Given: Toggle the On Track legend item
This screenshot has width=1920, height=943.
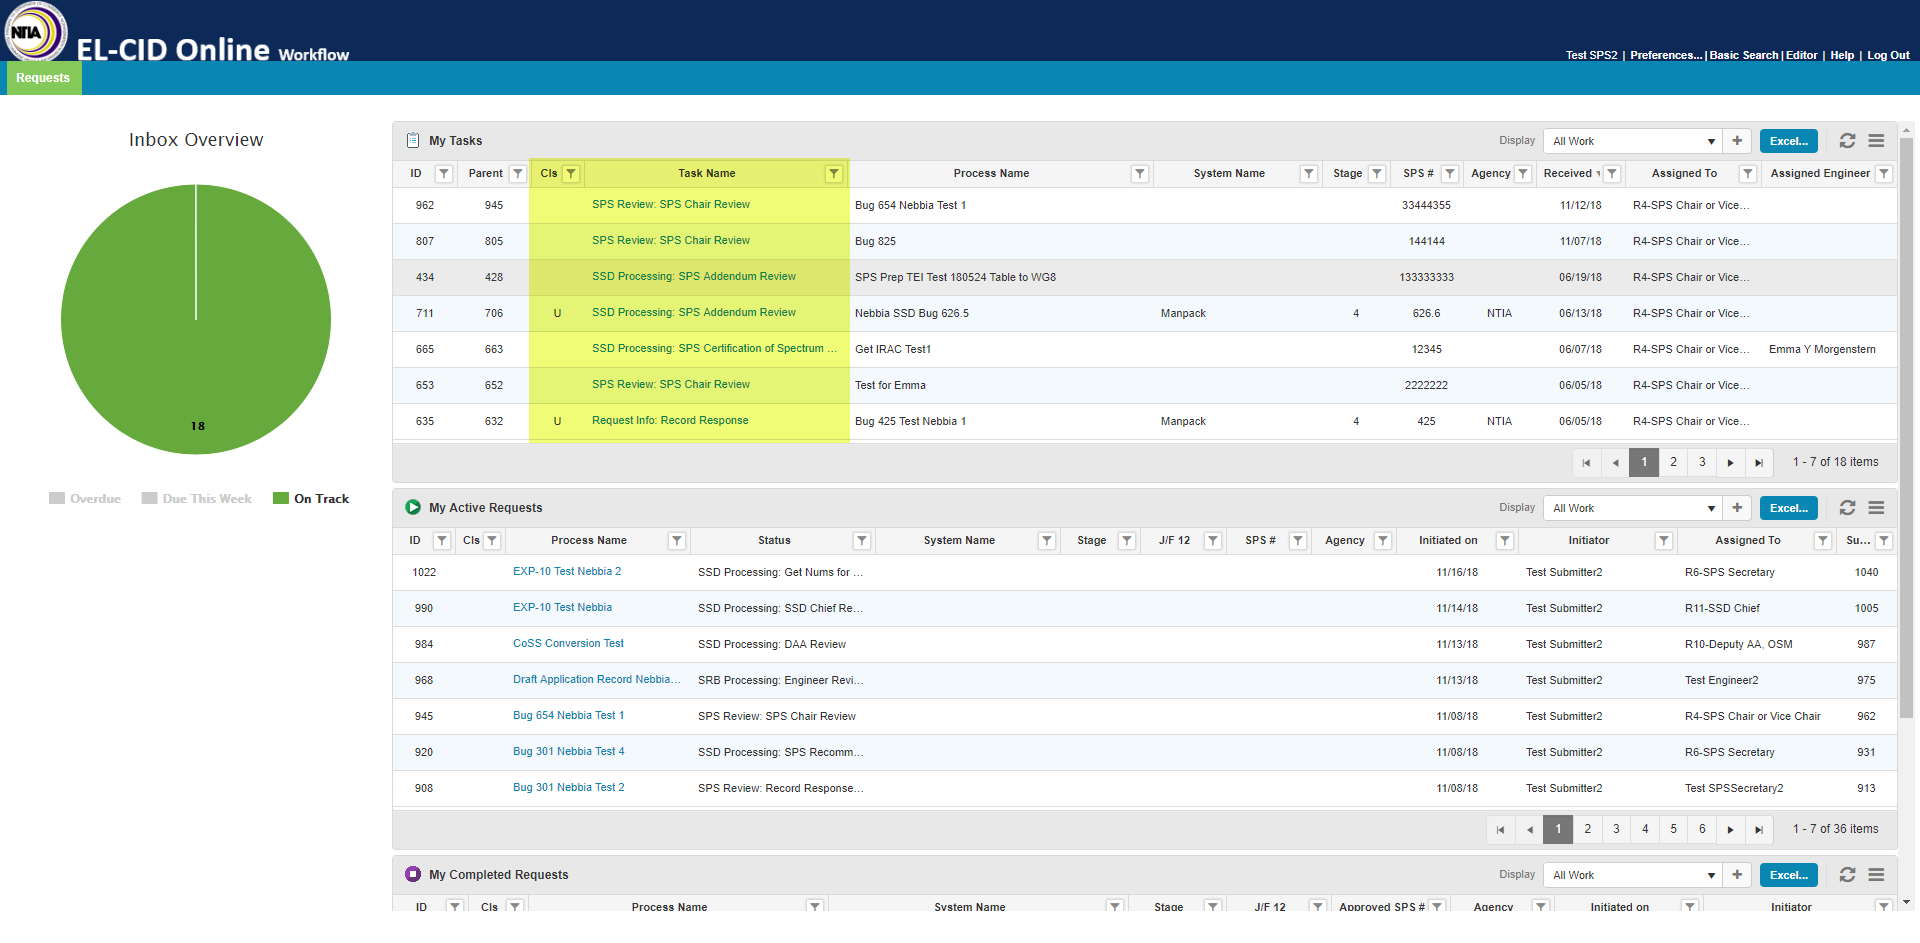Looking at the screenshot, I should click(311, 499).
